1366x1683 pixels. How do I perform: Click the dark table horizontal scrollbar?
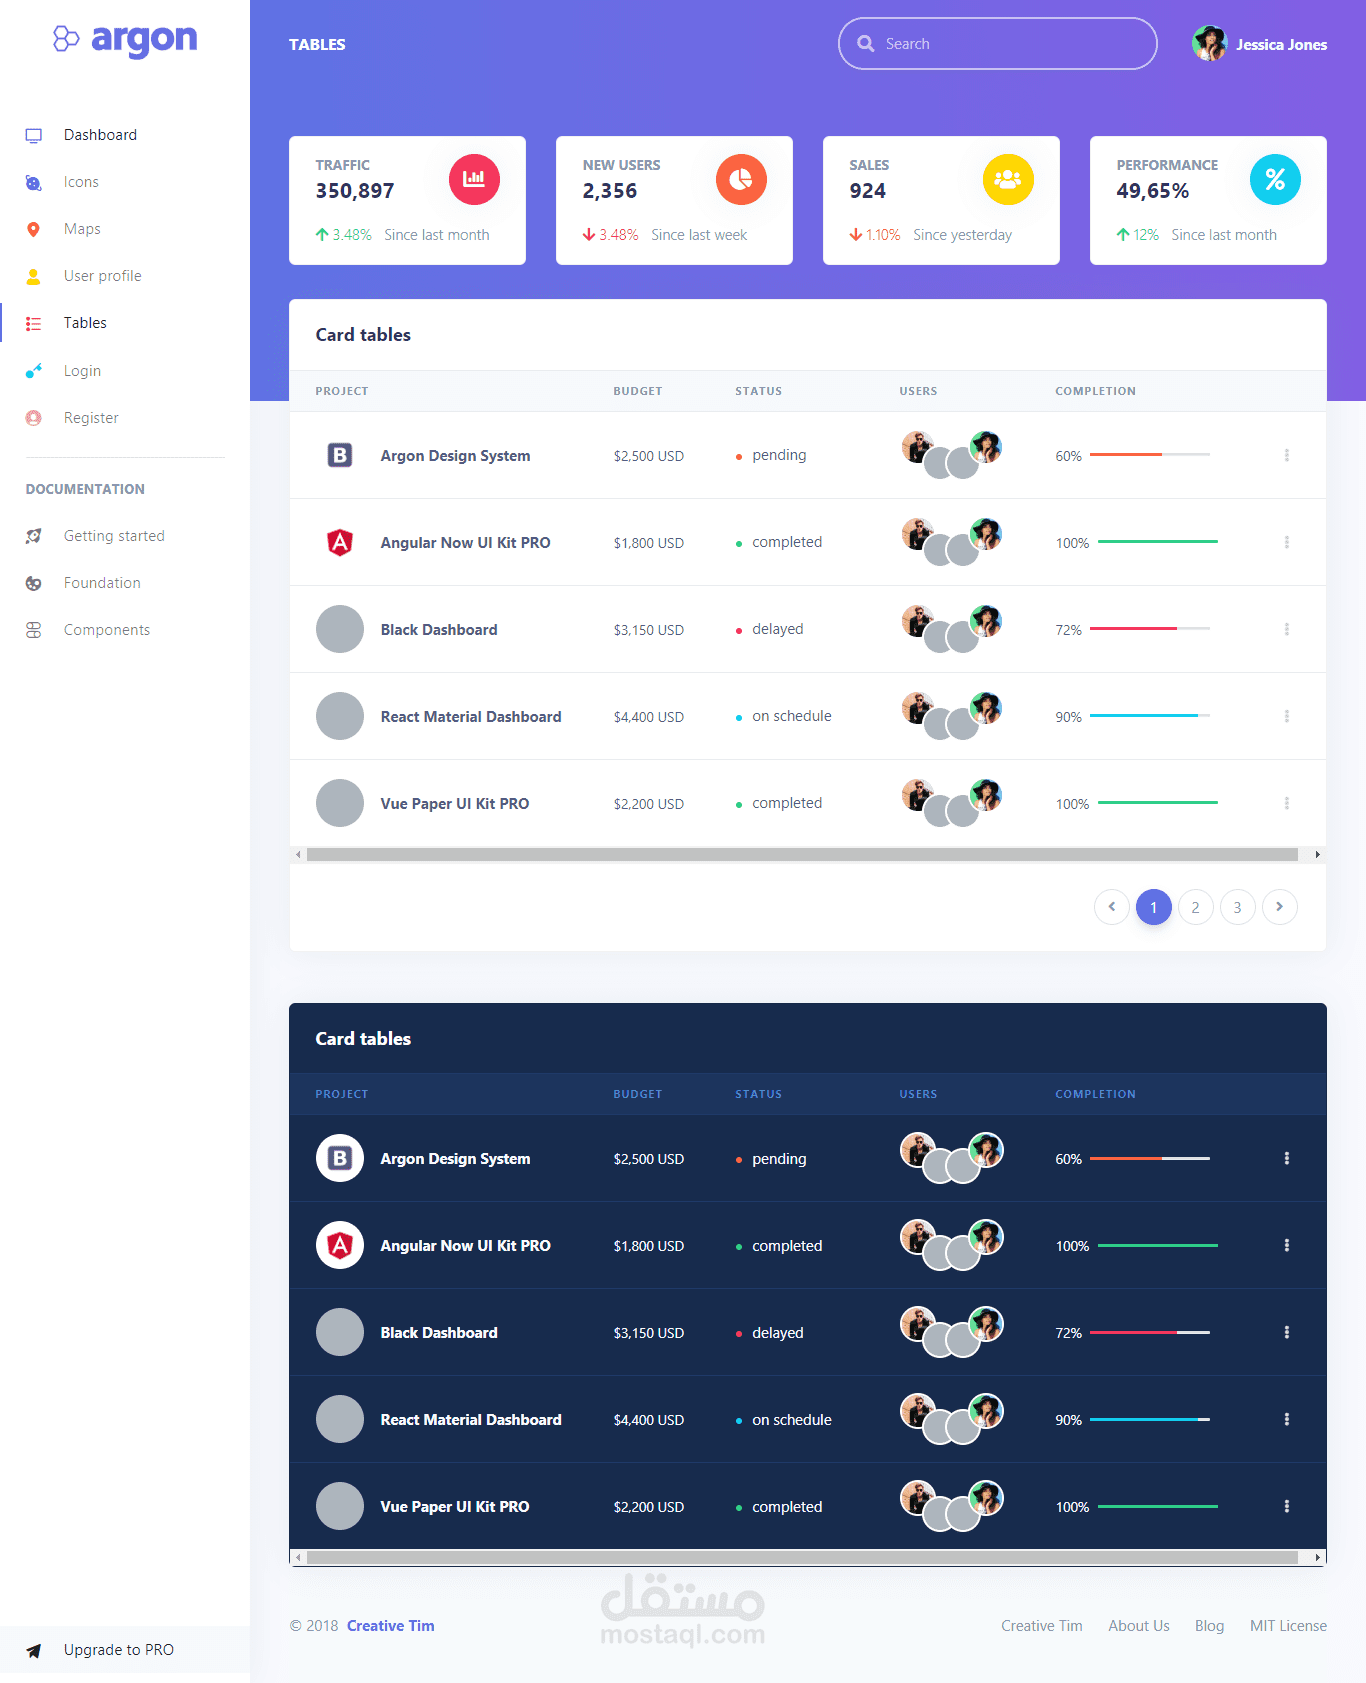[802, 1557]
